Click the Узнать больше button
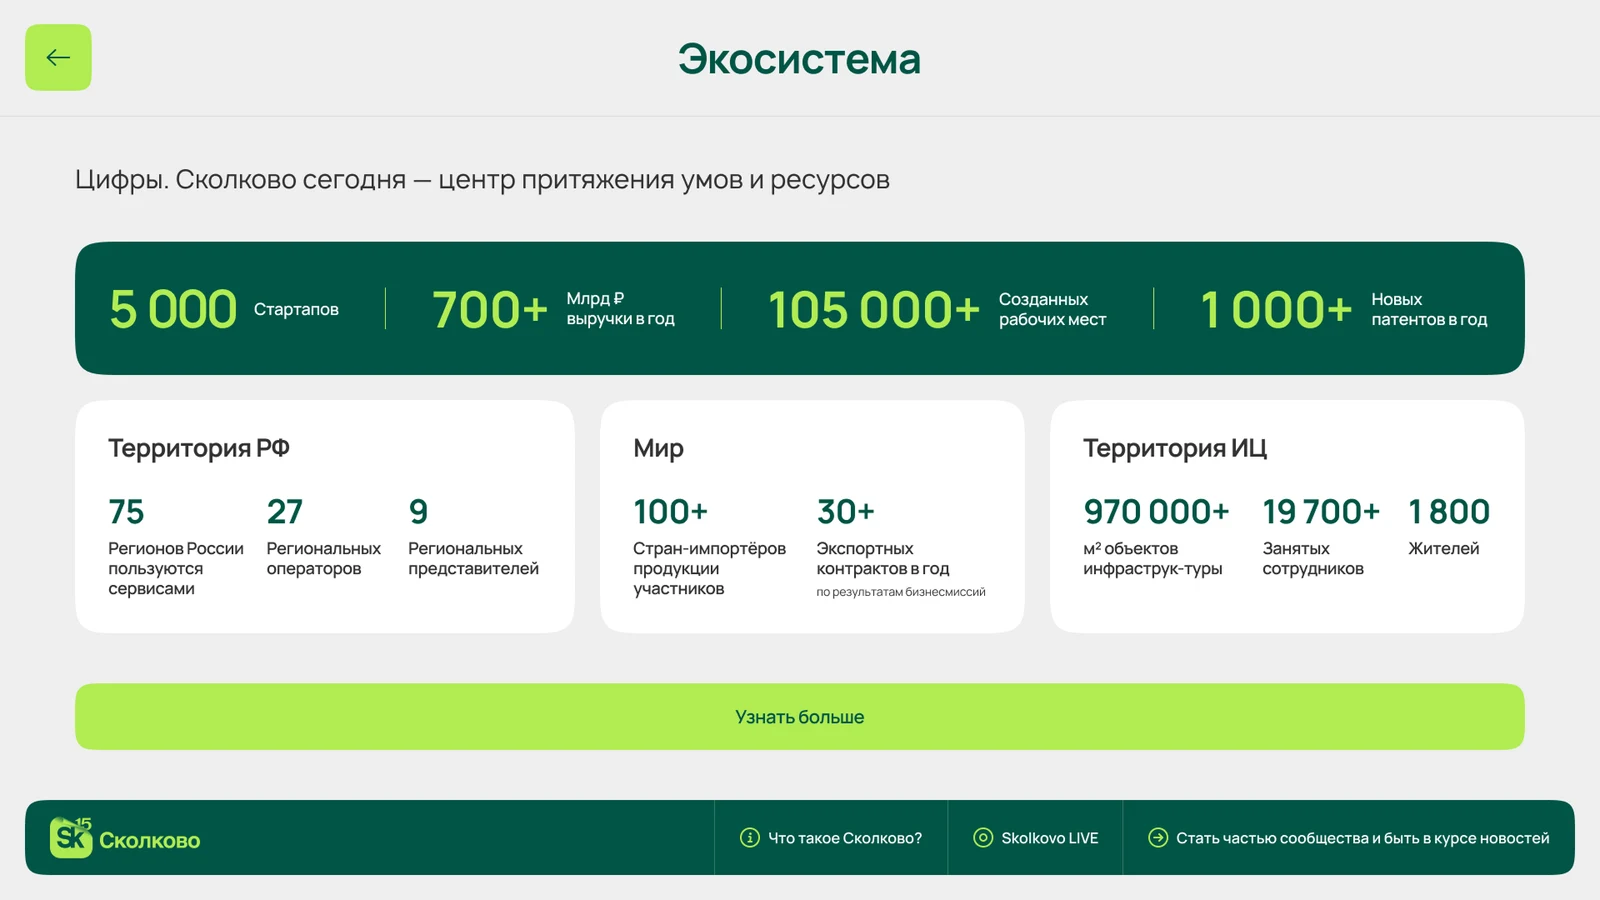Image resolution: width=1600 pixels, height=900 pixels. click(800, 717)
